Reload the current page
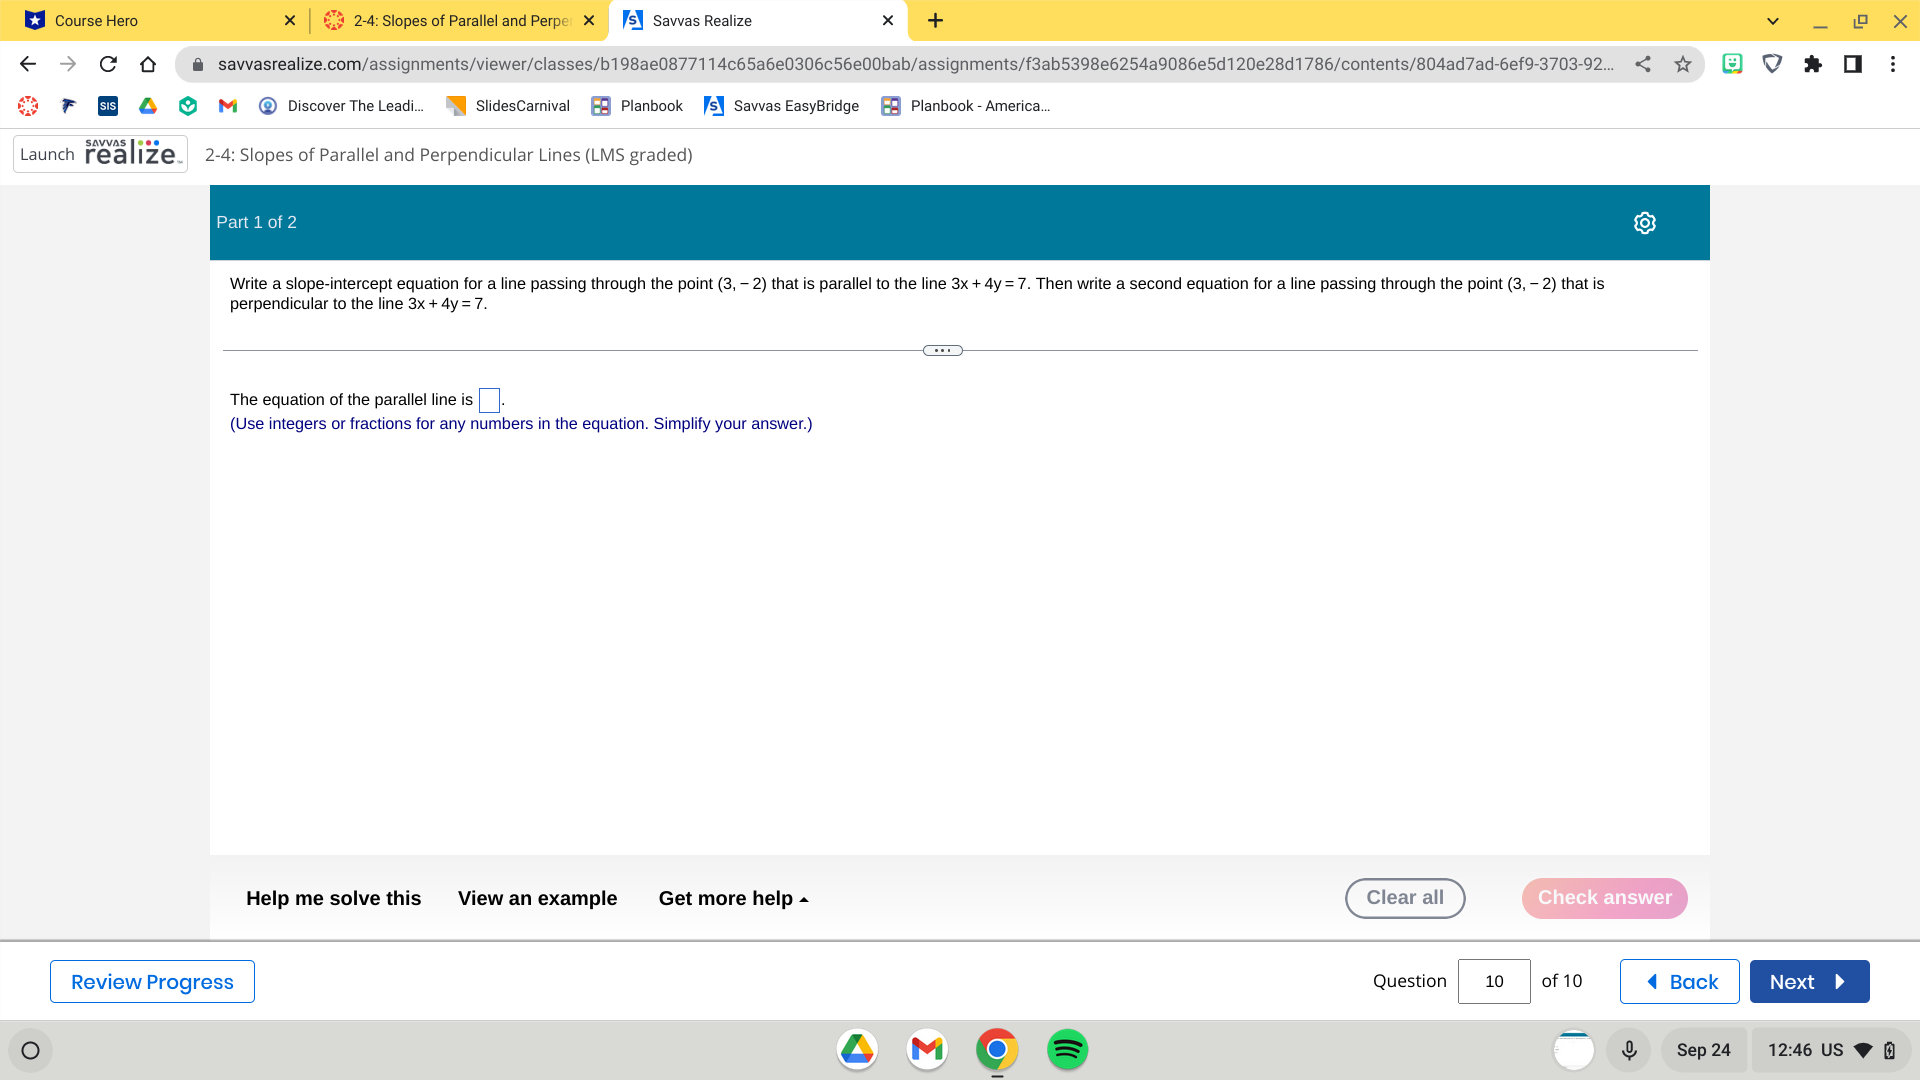Viewport: 1920px width, 1080px height. (108, 63)
